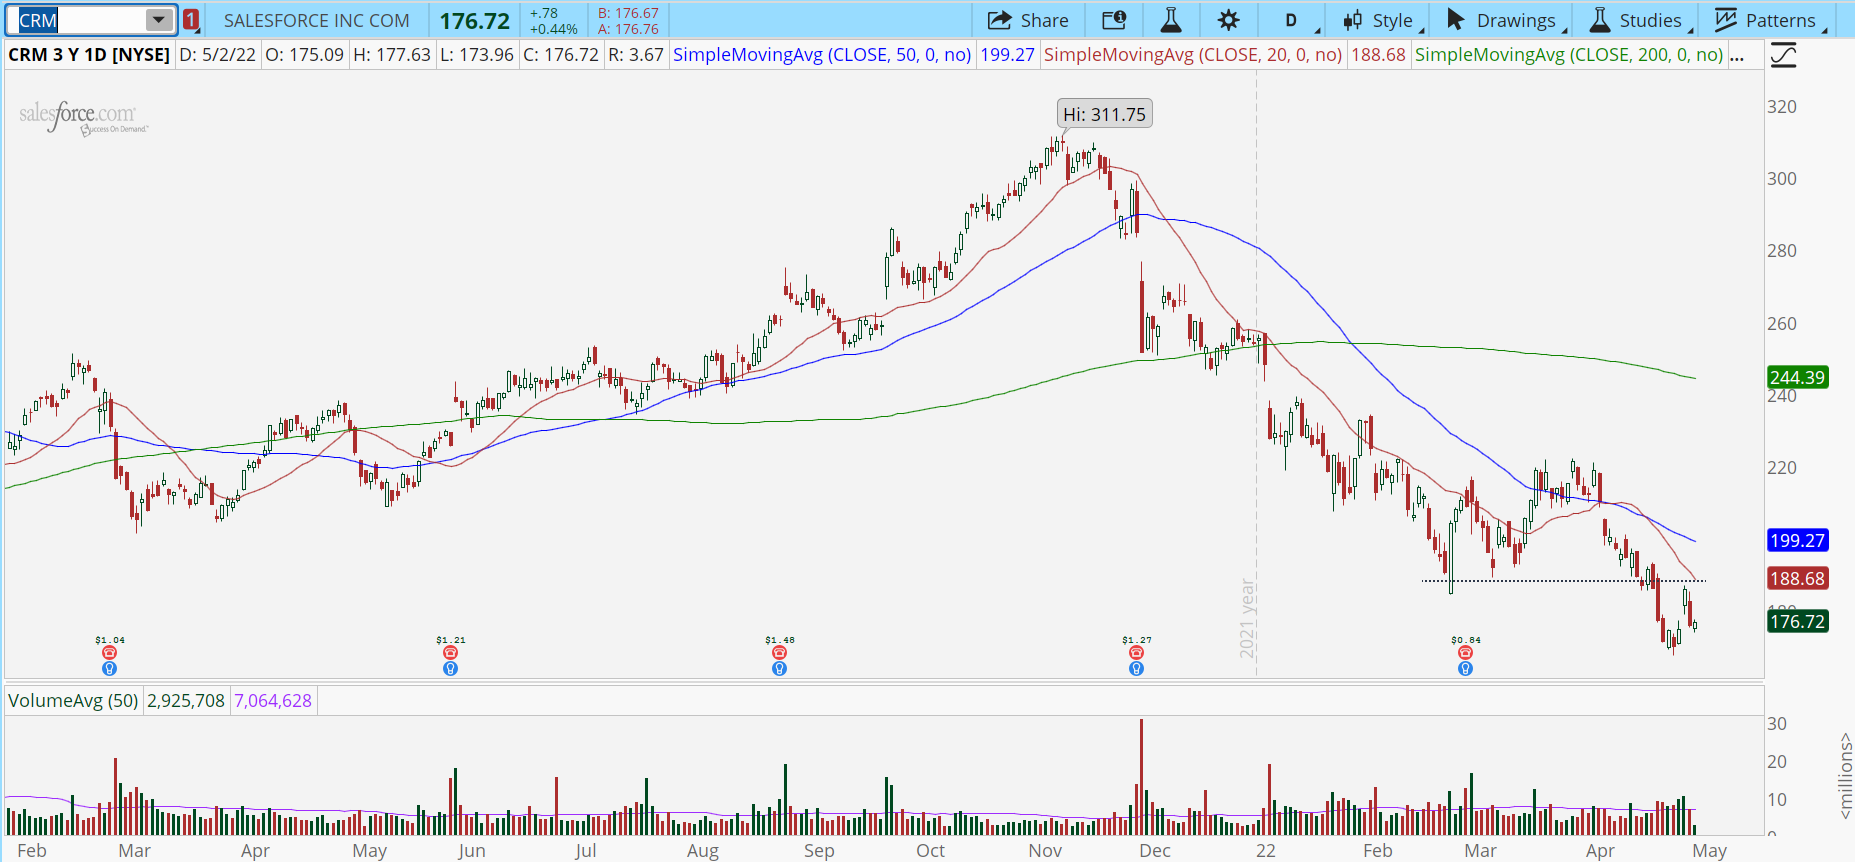The height and width of the screenshot is (862, 1855).
Task: Expand the symbol selector dropdown arrow
Action: tap(159, 20)
